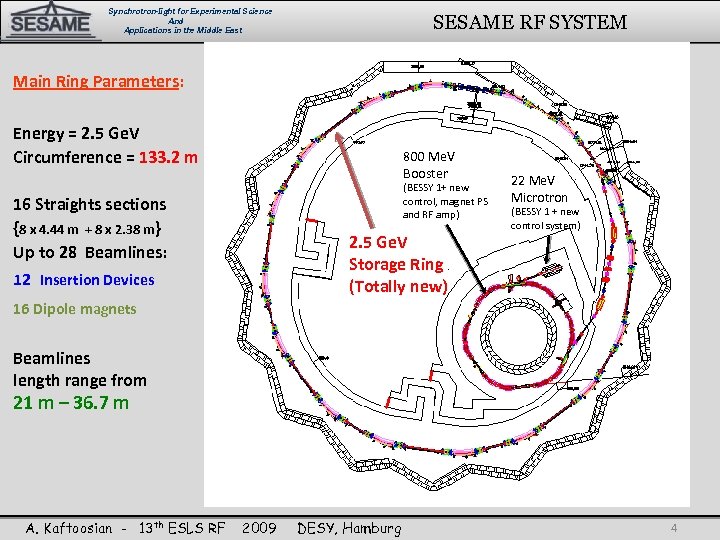This screenshot has width=720, height=540.
Task: Click the slide number 4
Action: point(674,528)
